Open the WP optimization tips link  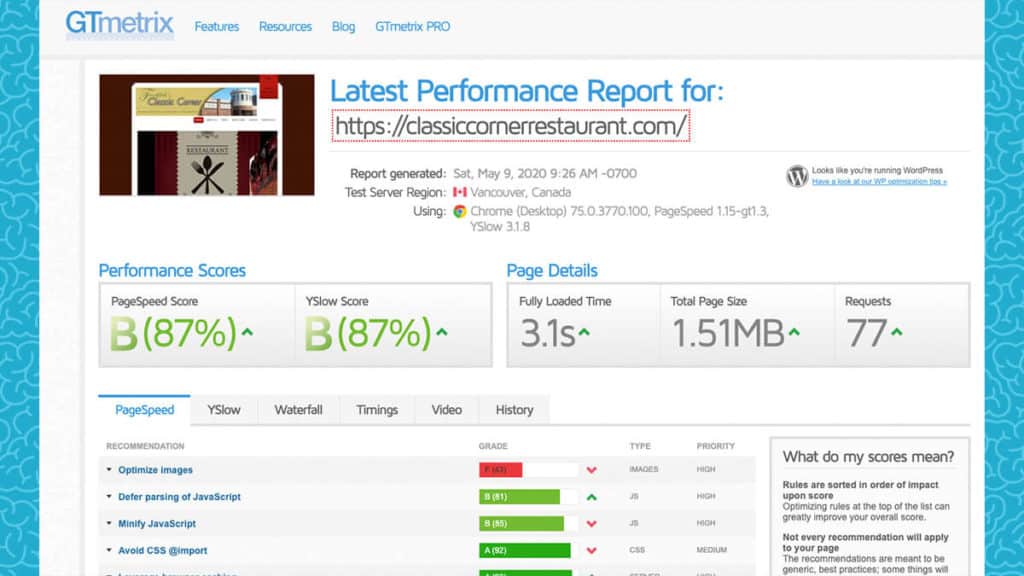point(878,182)
